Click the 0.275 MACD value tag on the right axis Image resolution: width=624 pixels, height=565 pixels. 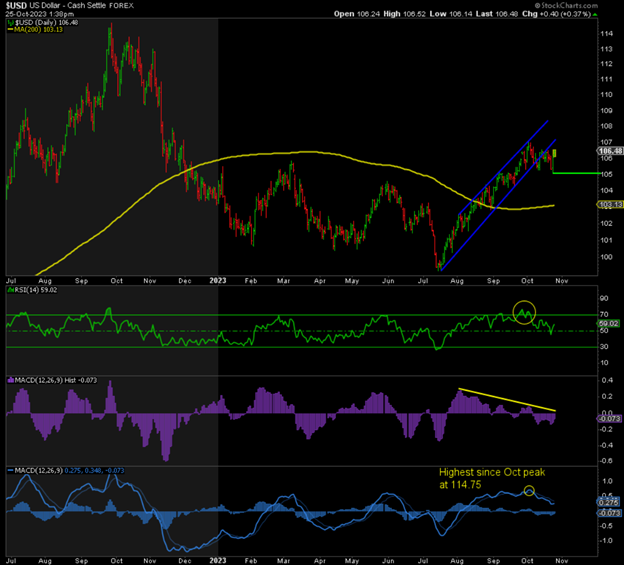(x=609, y=503)
